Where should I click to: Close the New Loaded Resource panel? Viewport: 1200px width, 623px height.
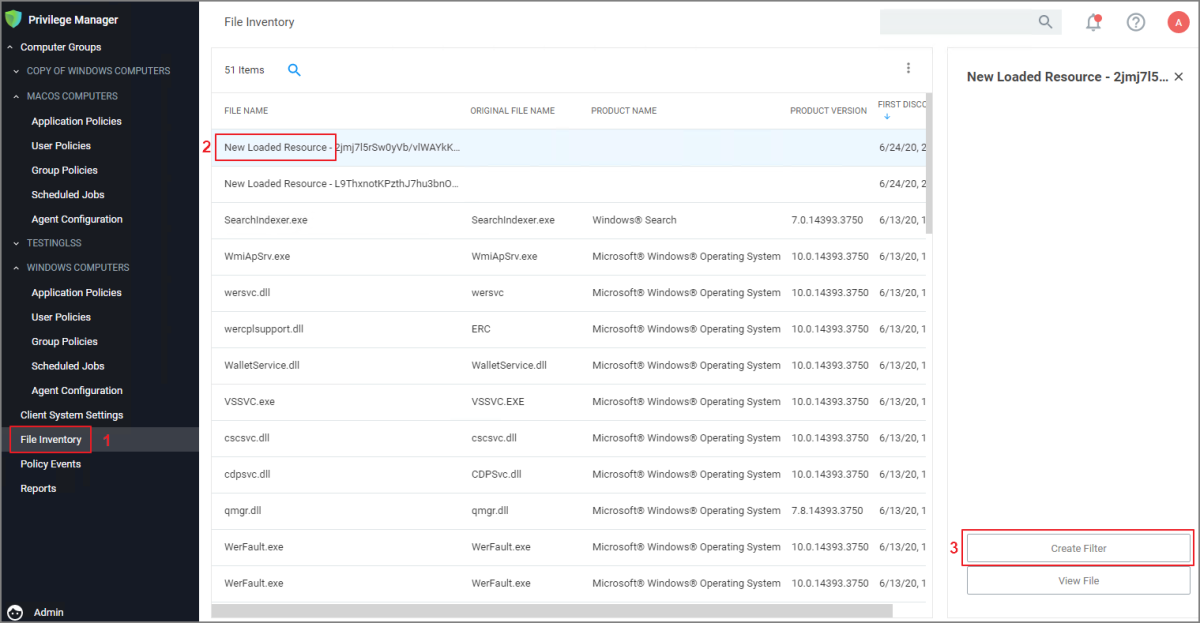(1178, 77)
